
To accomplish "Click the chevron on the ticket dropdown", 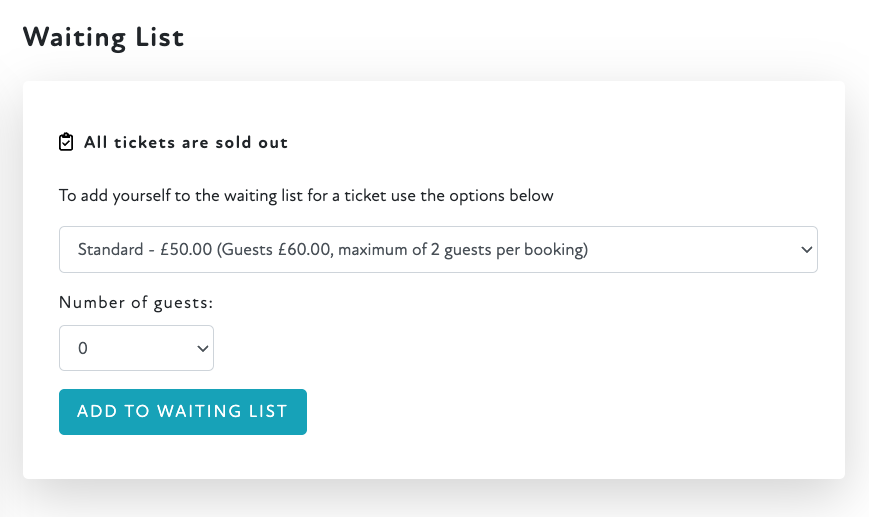I will click(x=806, y=250).
